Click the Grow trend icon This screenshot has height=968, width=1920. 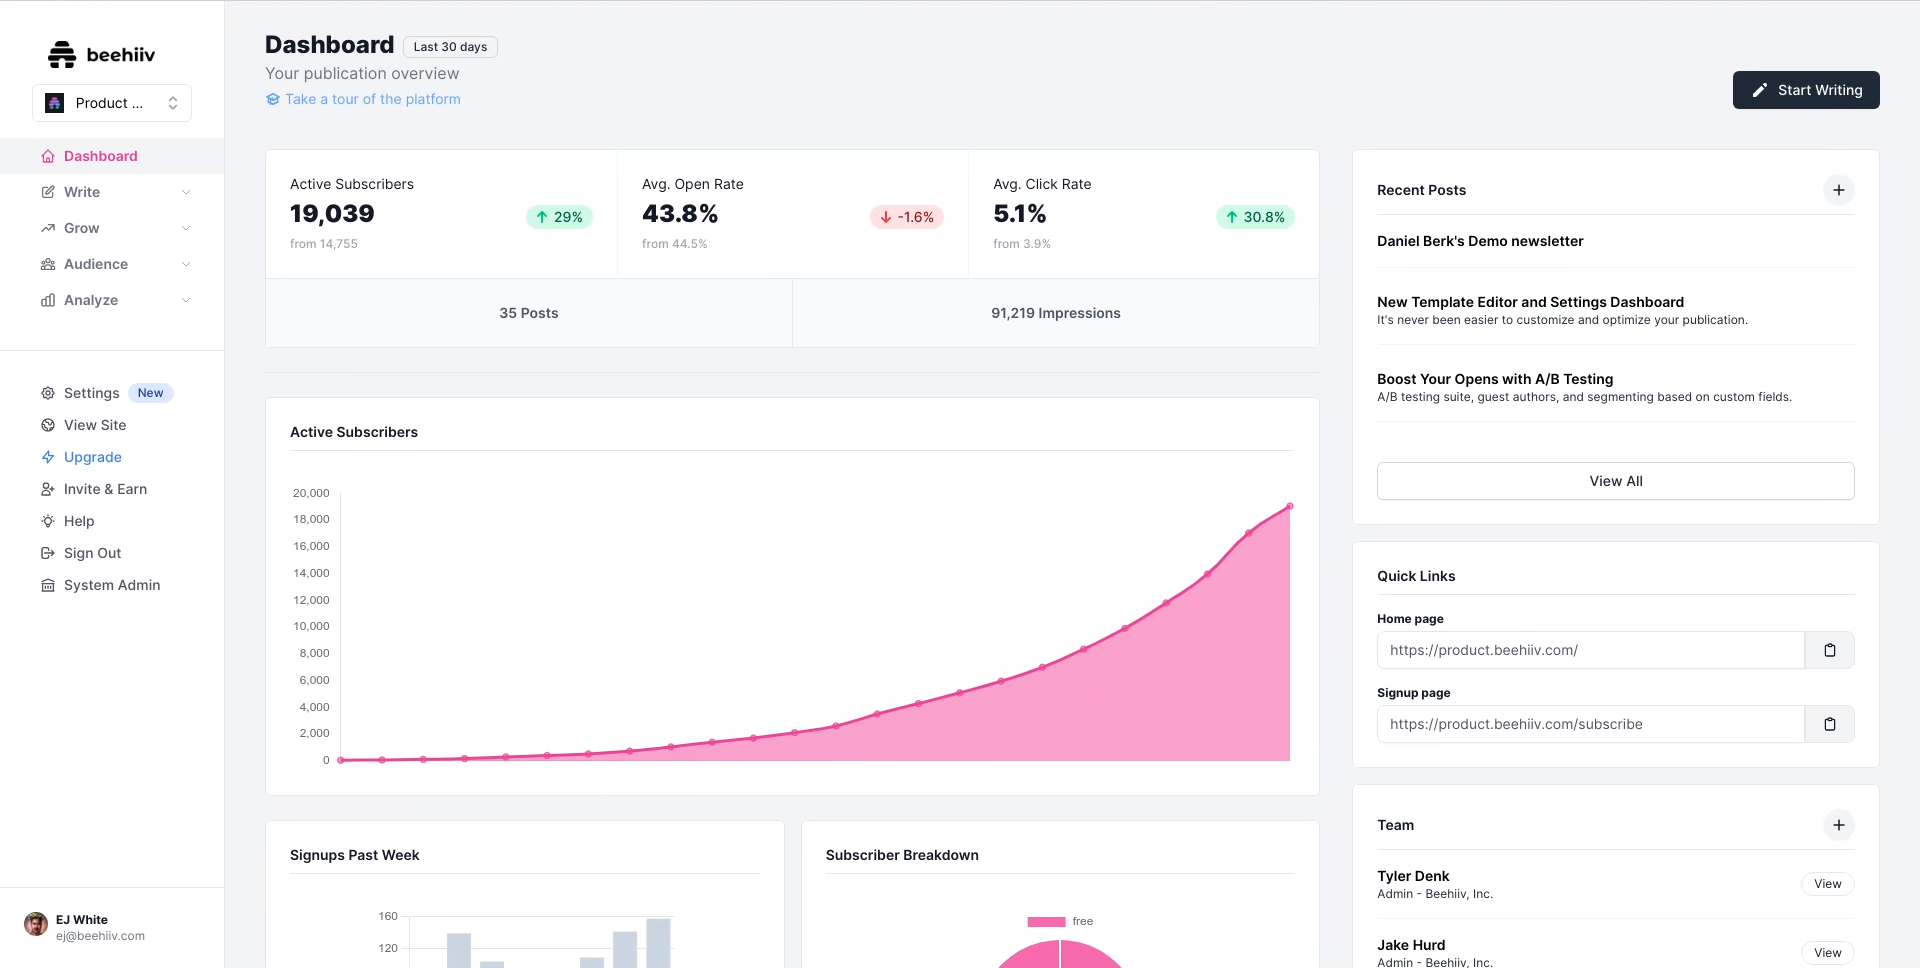[48, 228]
